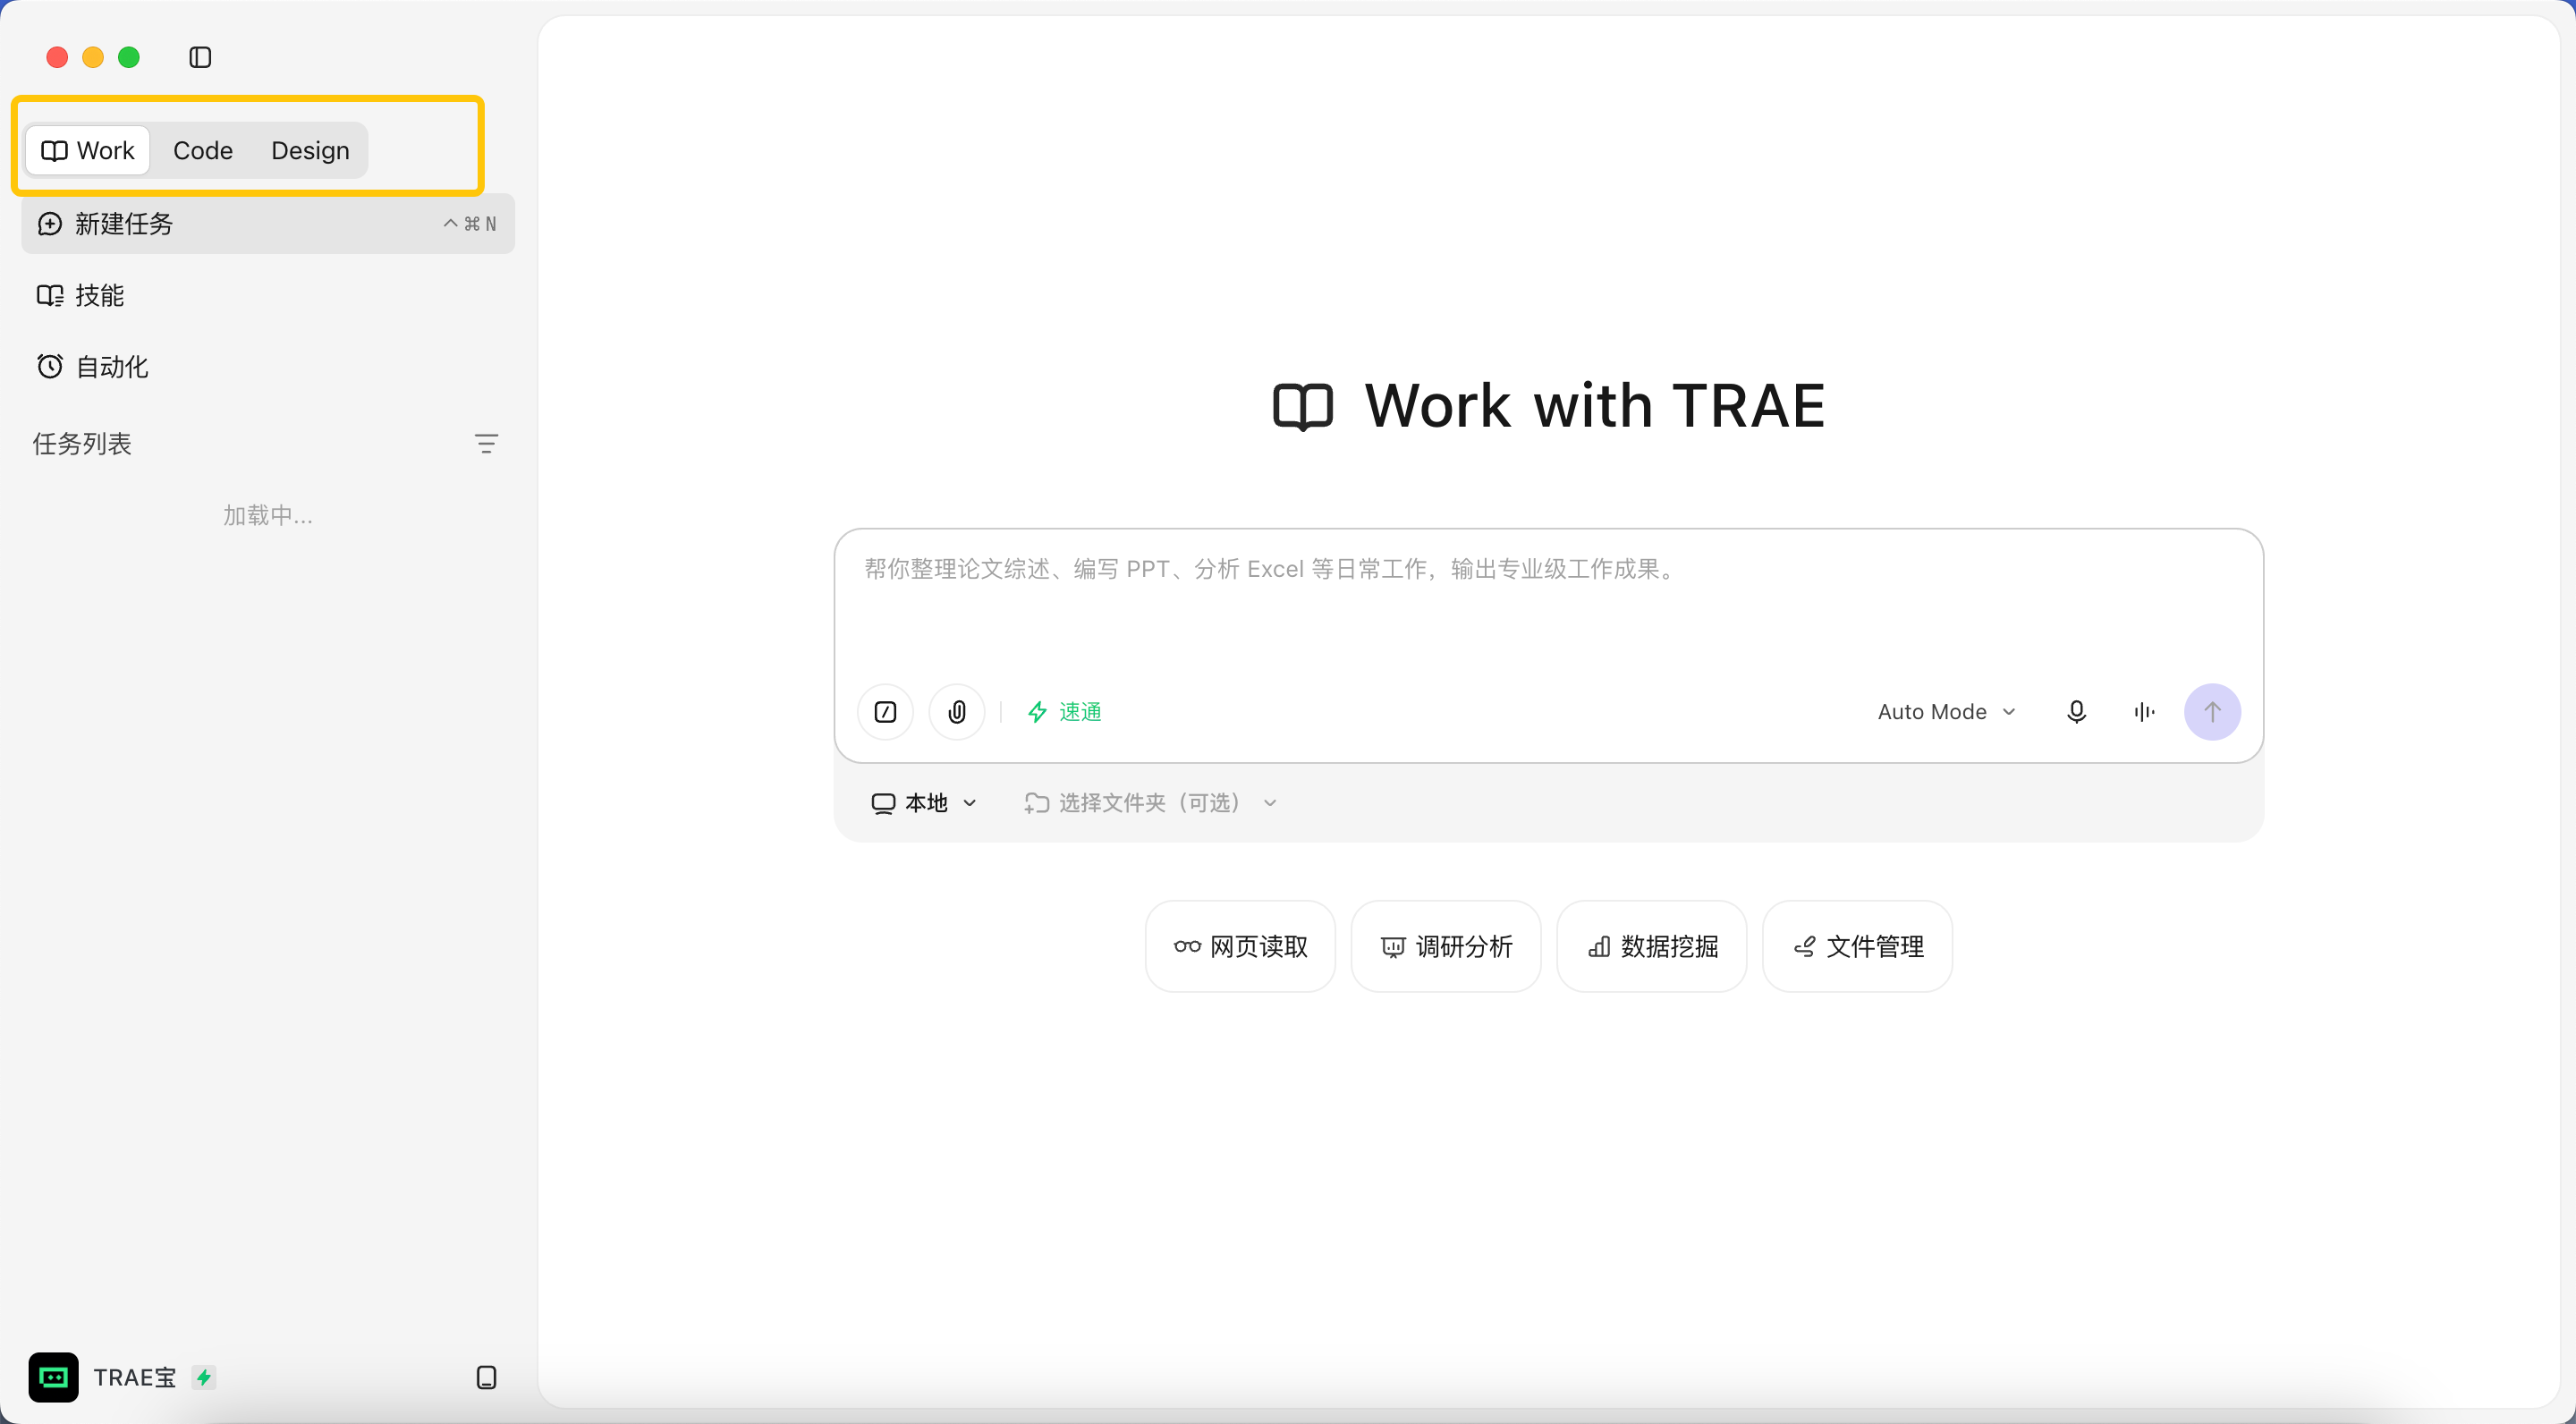Click the audio waveform icon
Image resolution: width=2576 pixels, height=1424 pixels.
point(2144,712)
